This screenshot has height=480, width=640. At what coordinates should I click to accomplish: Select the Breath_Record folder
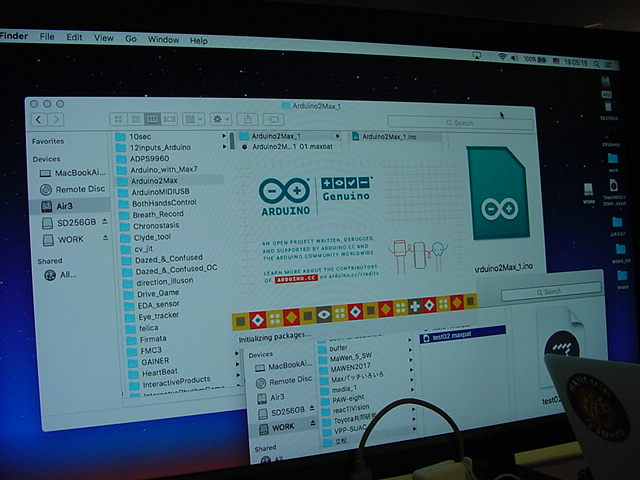click(x=152, y=214)
